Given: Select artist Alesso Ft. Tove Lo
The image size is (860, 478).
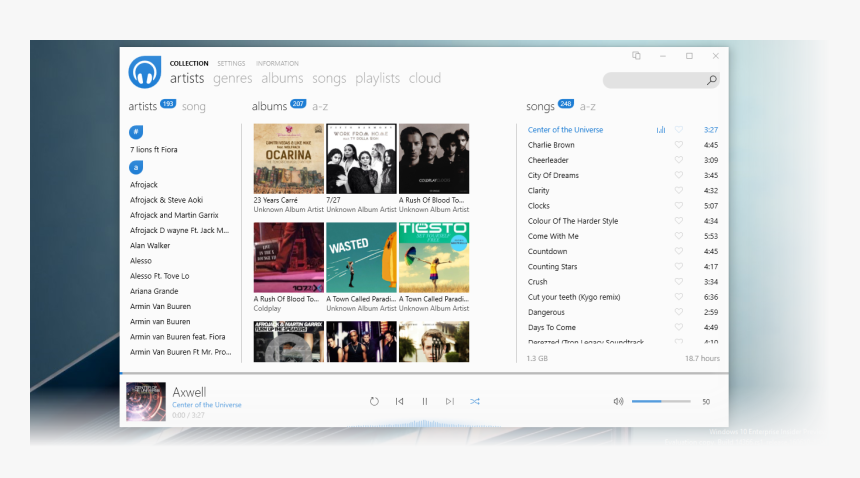Looking at the screenshot, I should point(160,276).
